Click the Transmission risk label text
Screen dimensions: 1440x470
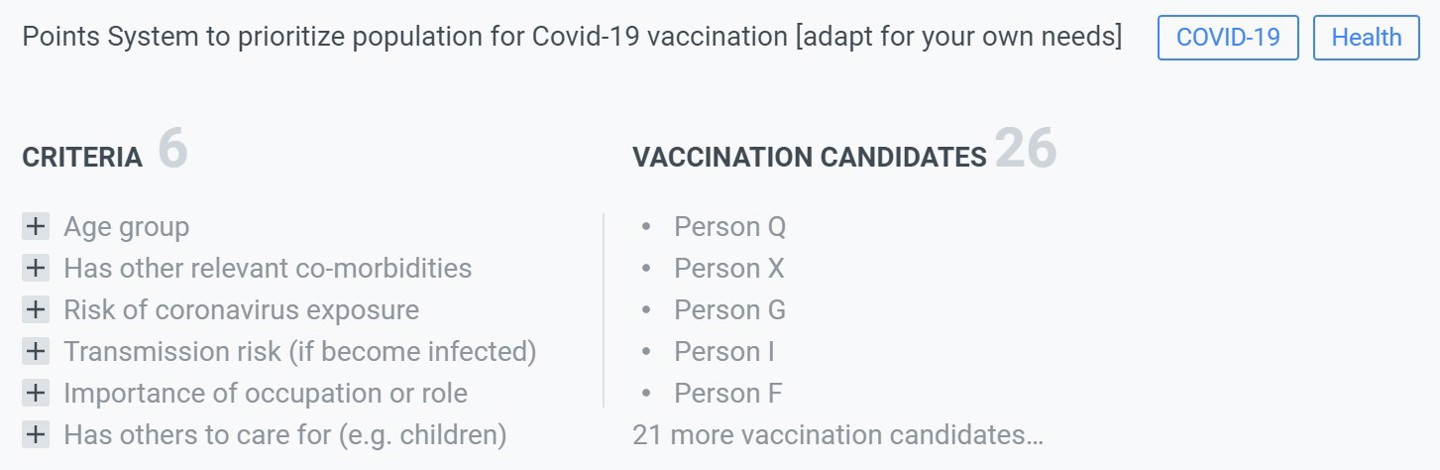300,352
